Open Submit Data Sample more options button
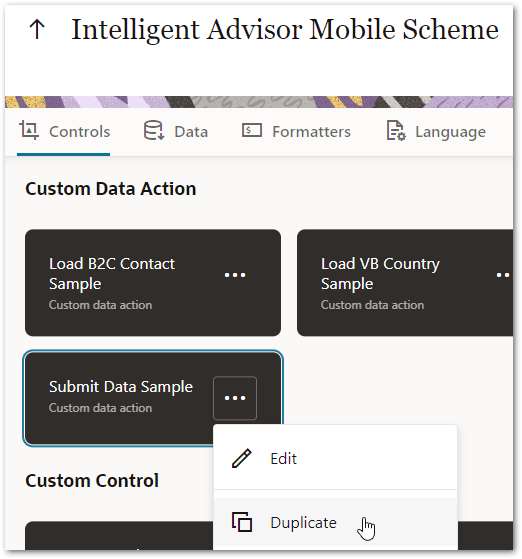Image resolution: width=522 pixels, height=559 pixels. [235, 398]
